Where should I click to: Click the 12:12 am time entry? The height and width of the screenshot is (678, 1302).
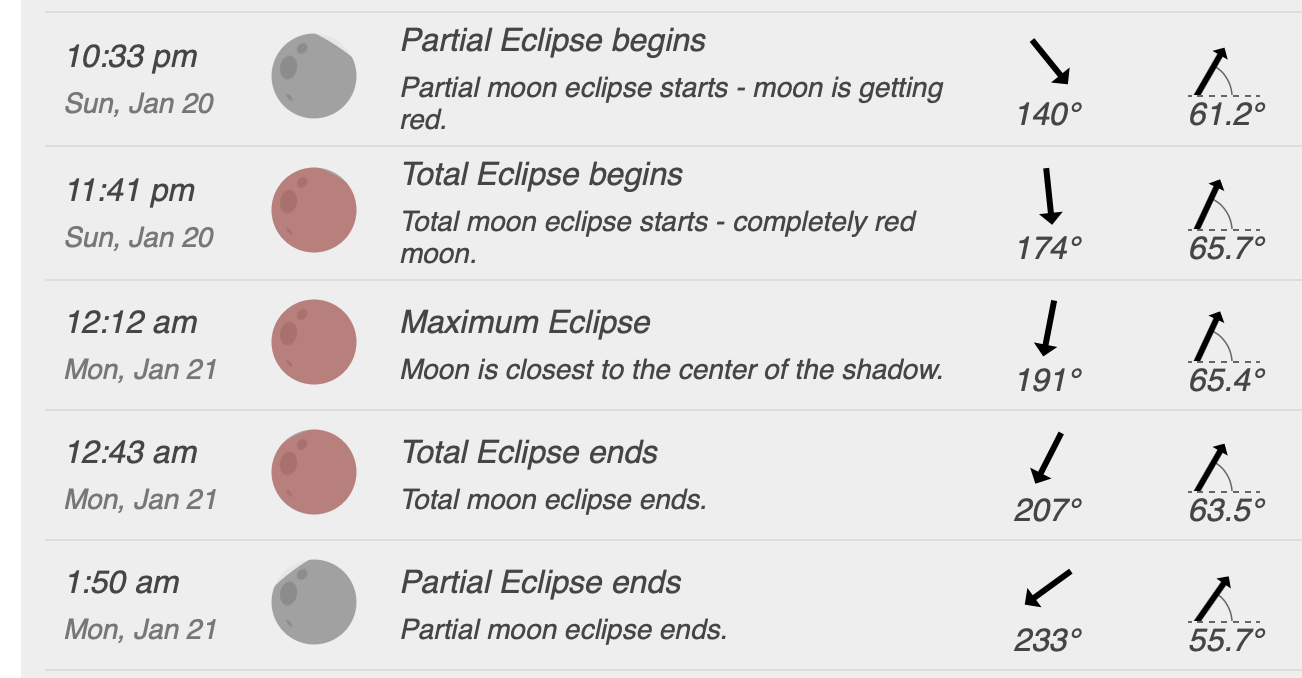coord(131,323)
